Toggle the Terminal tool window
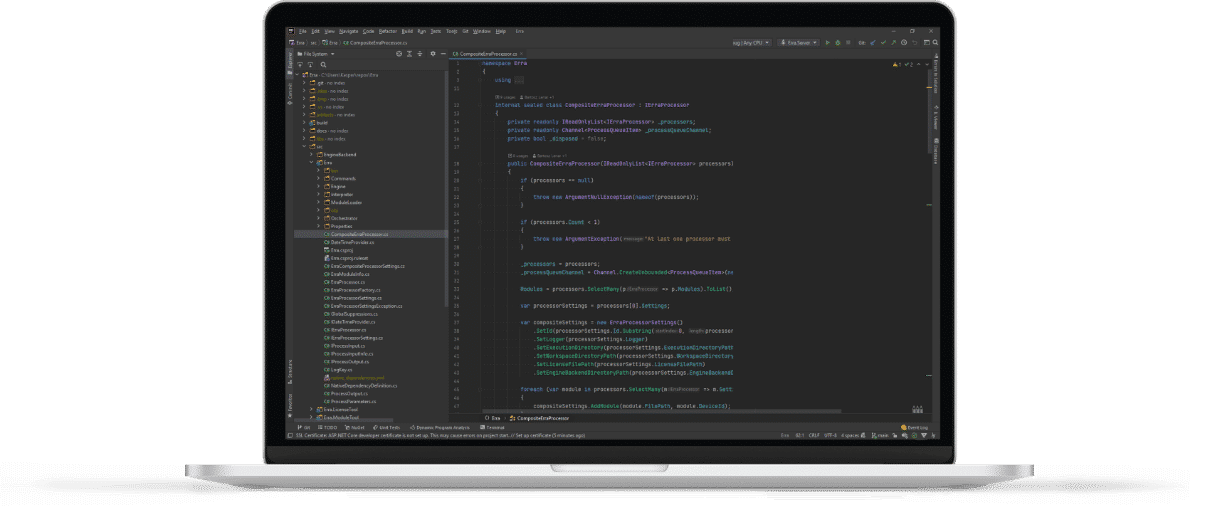The width and height of the screenshot is (1221, 508). point(494,427)
